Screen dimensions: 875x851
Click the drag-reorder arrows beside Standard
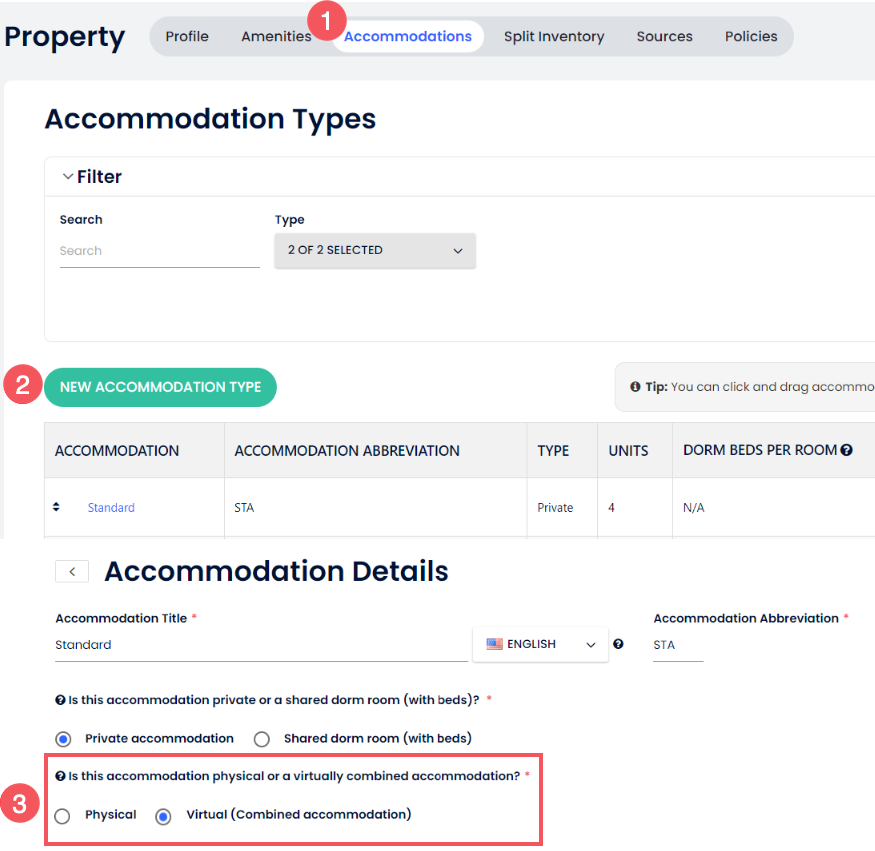point(56,507)
